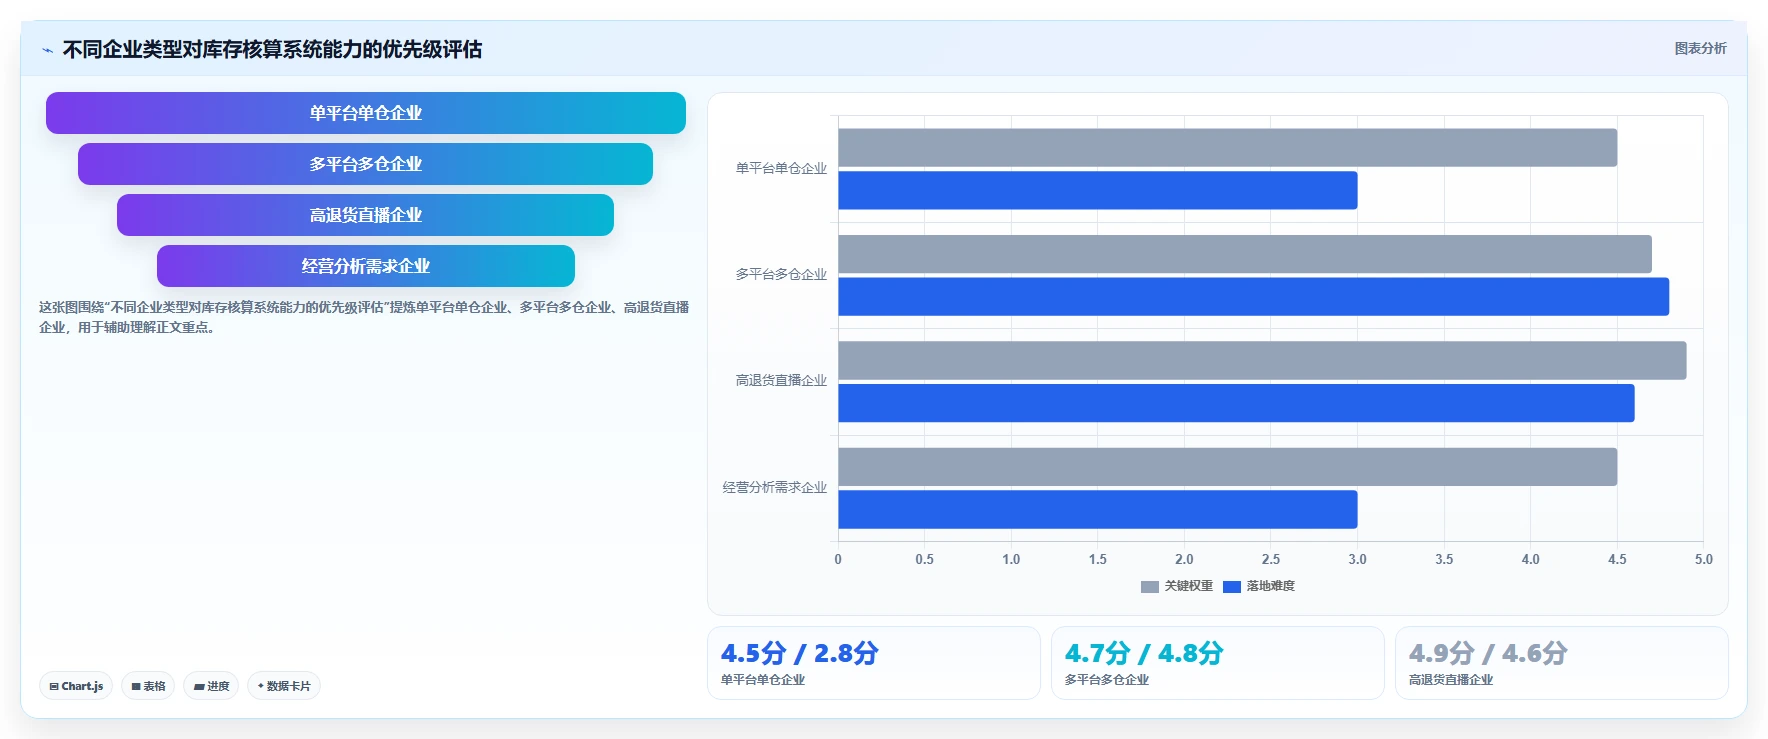Click the y-axis label 高退货直播企业
The width and height of the screenshot is (1768, 739).
point(781,381)
